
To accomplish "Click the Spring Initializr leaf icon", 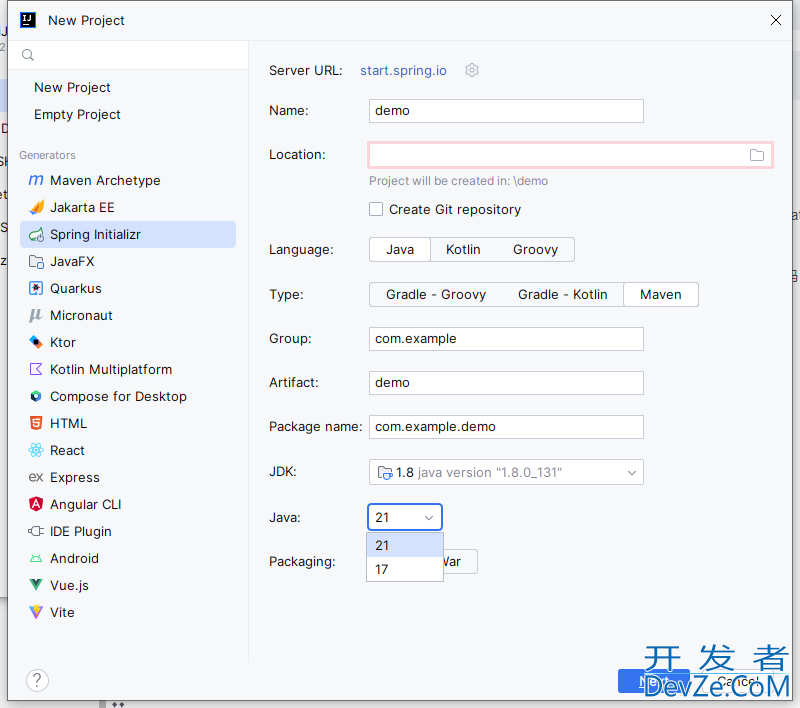I will tap(36, 235).
